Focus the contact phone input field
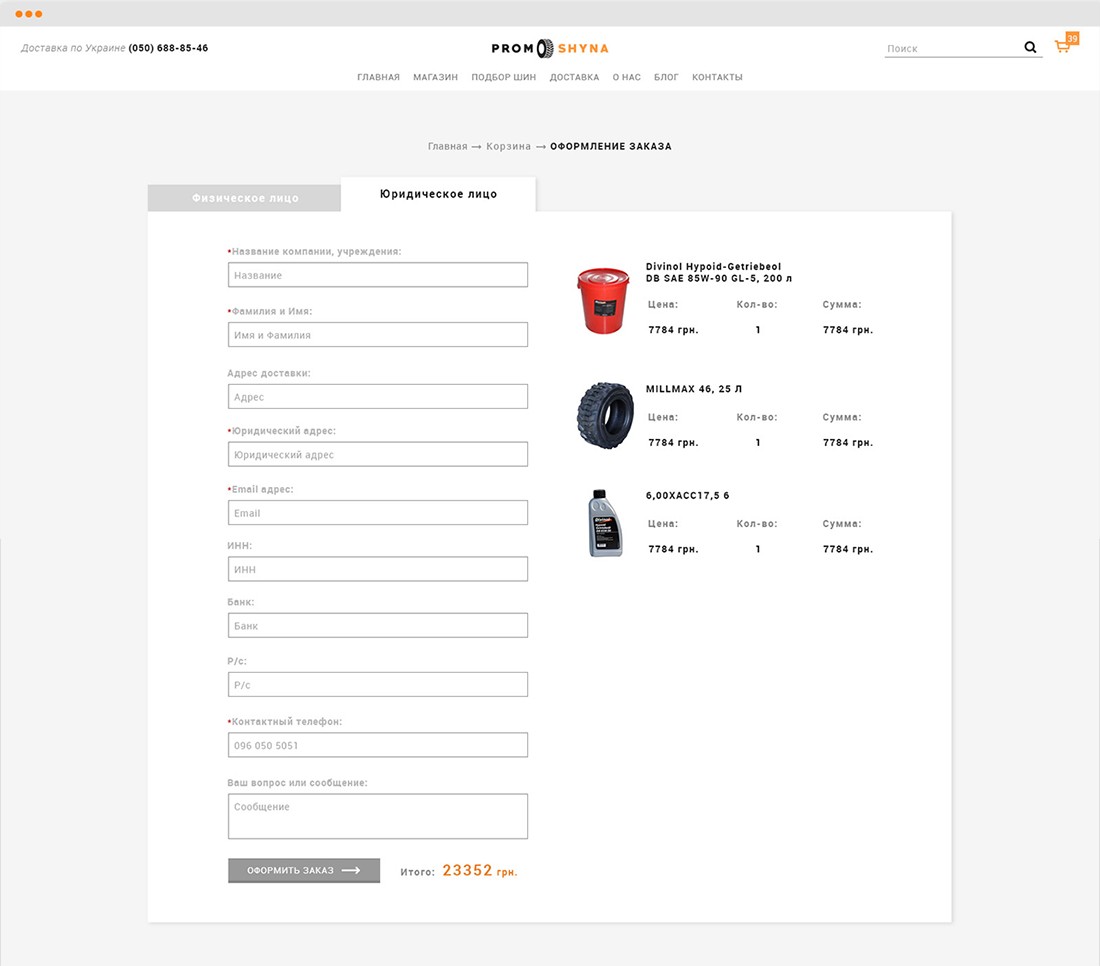This screenshot has height=966, width=1100. click(377, 745)
